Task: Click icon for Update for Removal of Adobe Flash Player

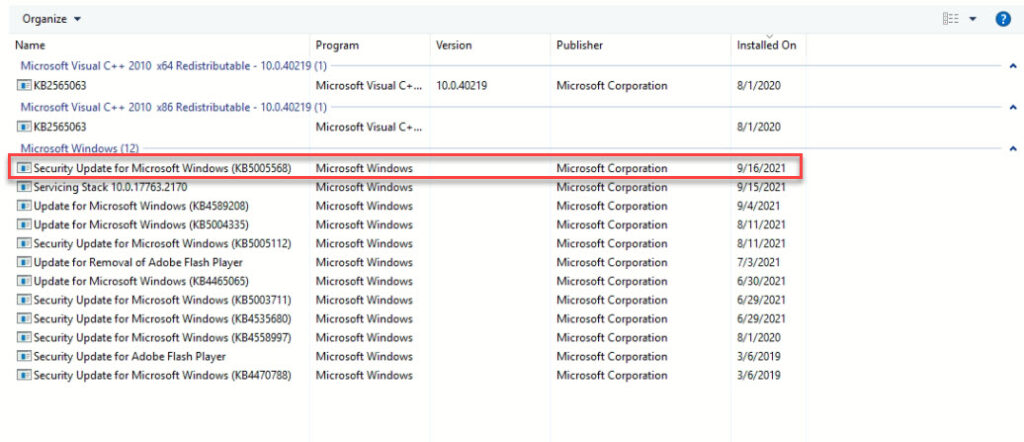Action: (25, 262)
